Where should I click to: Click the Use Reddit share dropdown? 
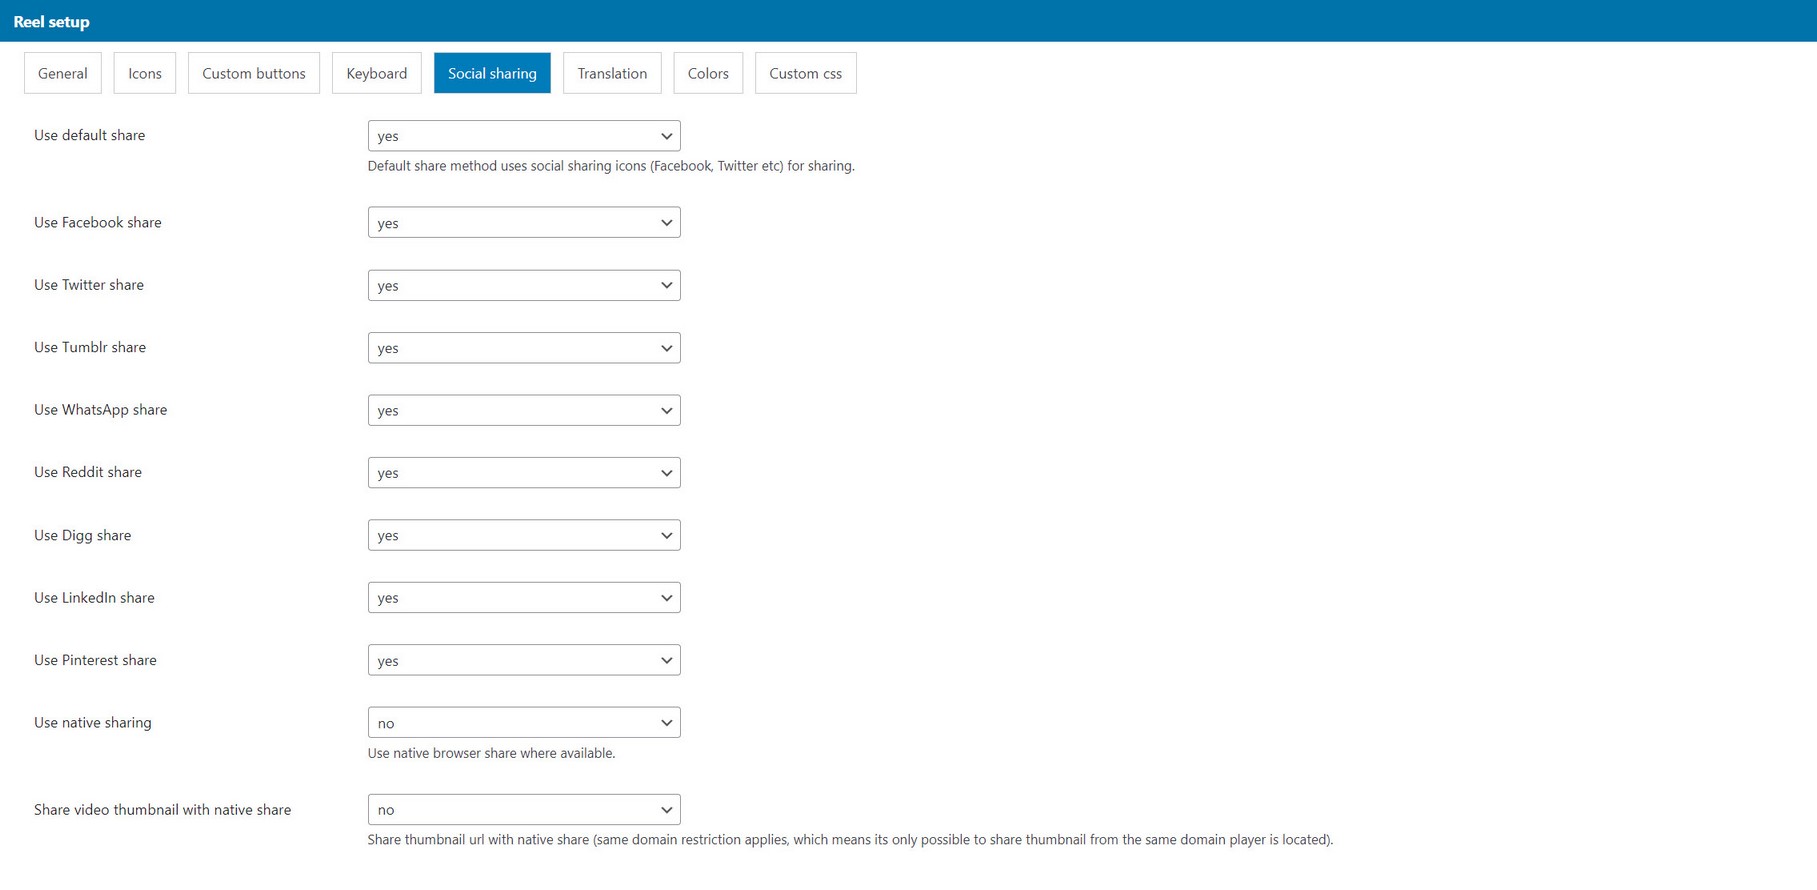tap(523, 473)
